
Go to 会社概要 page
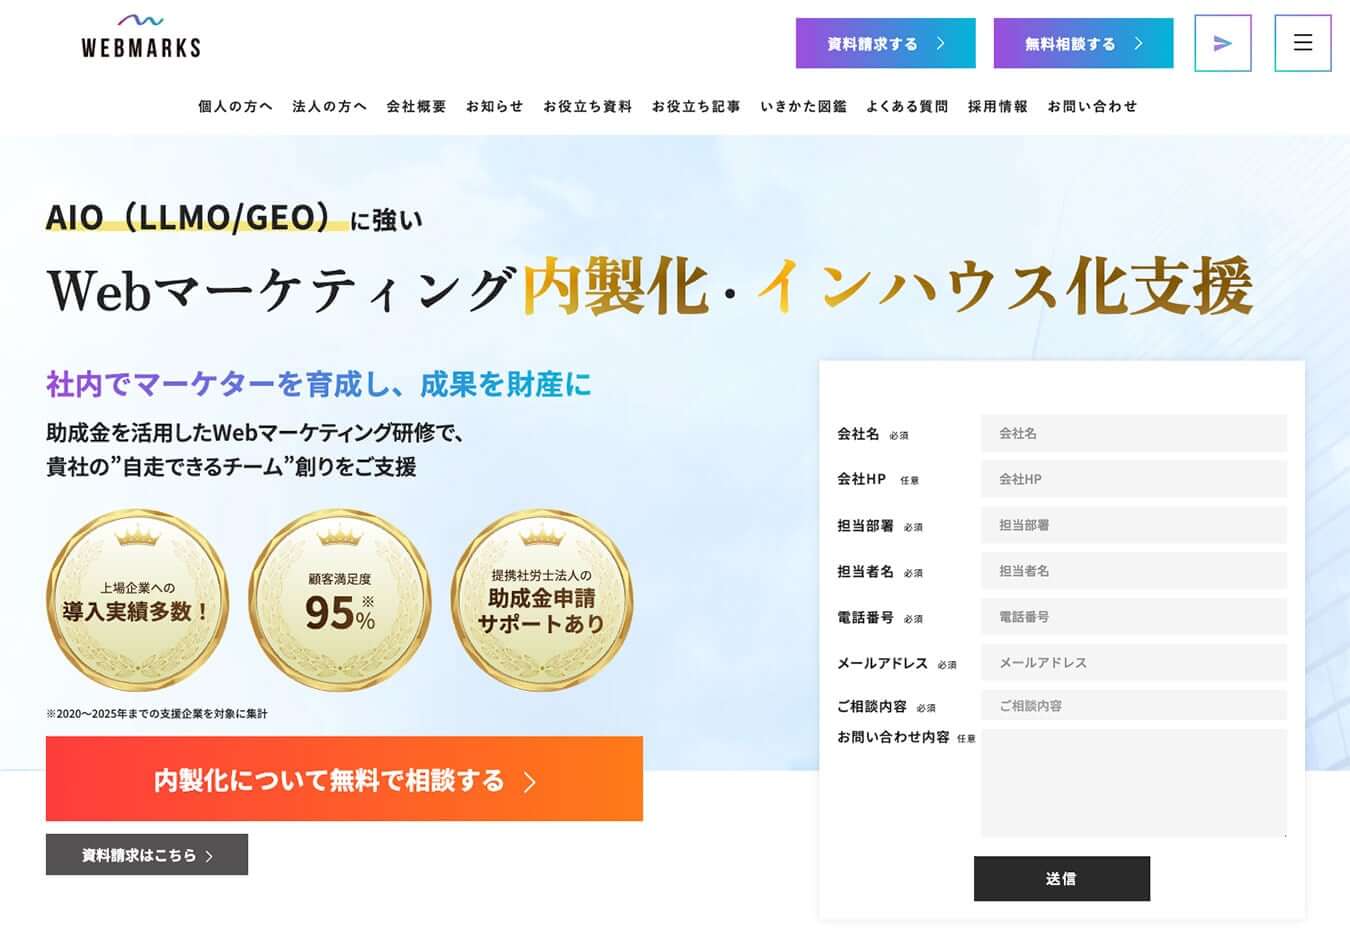point(416,106)
